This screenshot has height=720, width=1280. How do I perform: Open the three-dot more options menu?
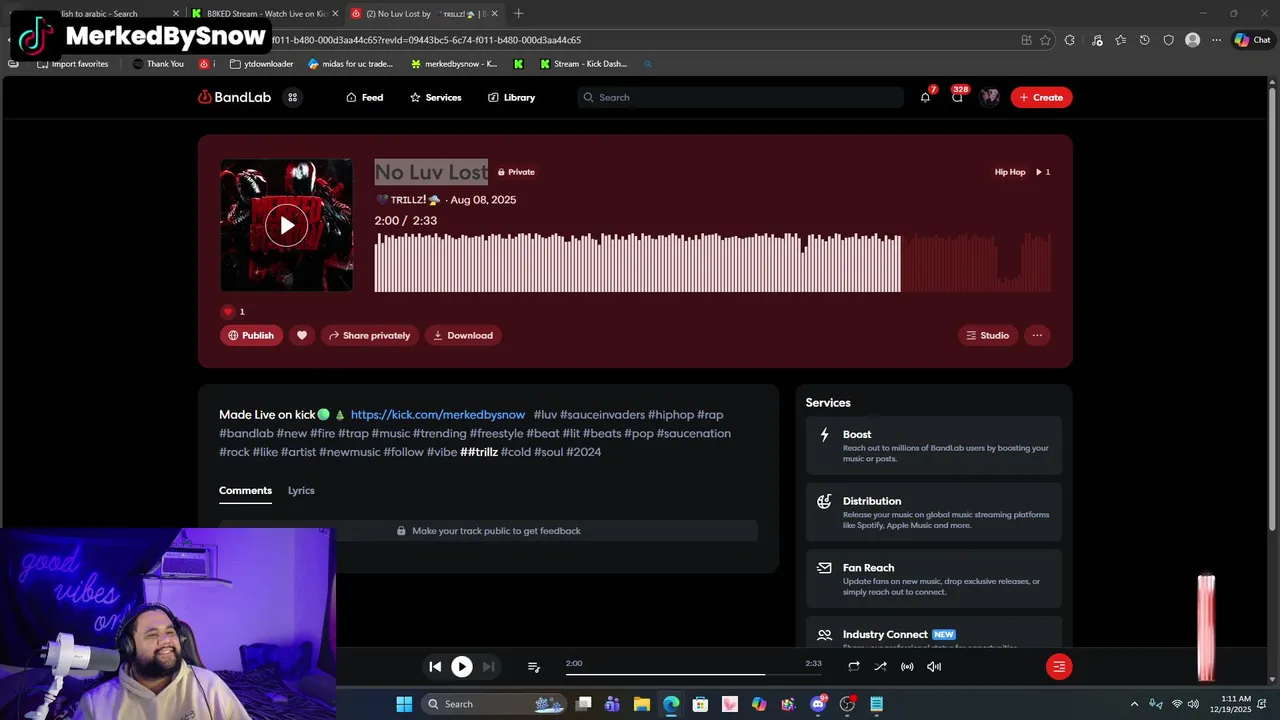pyautogui.click(x=1037, y=335)
